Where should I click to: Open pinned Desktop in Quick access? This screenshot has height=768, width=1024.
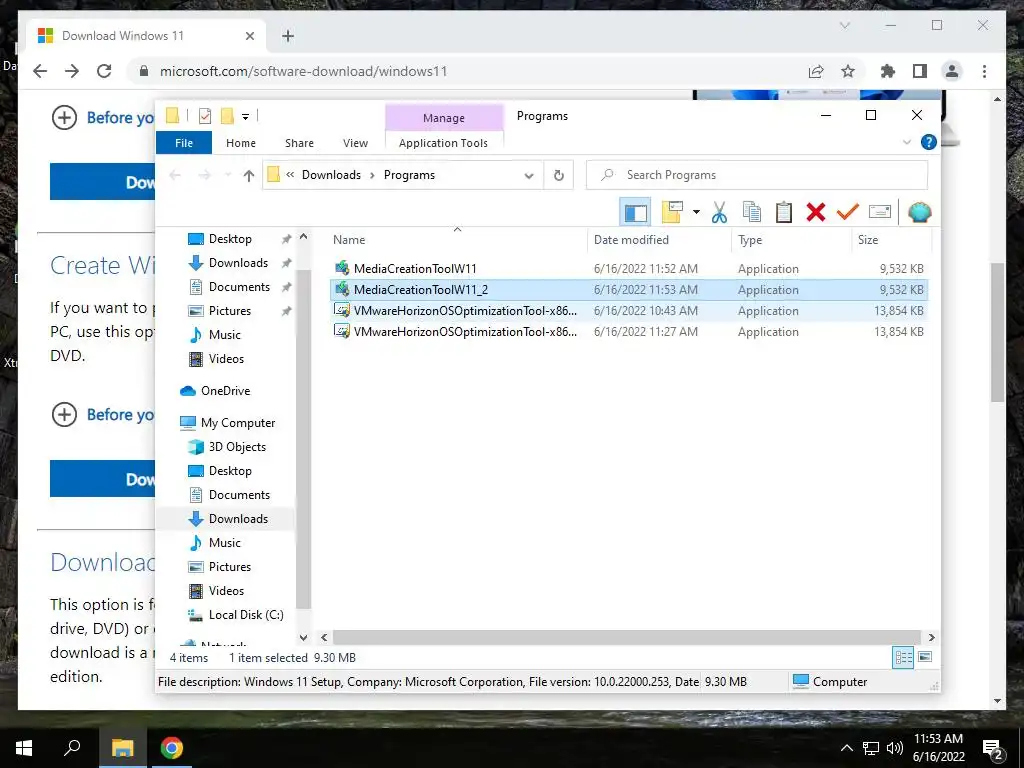coord(230,239)
